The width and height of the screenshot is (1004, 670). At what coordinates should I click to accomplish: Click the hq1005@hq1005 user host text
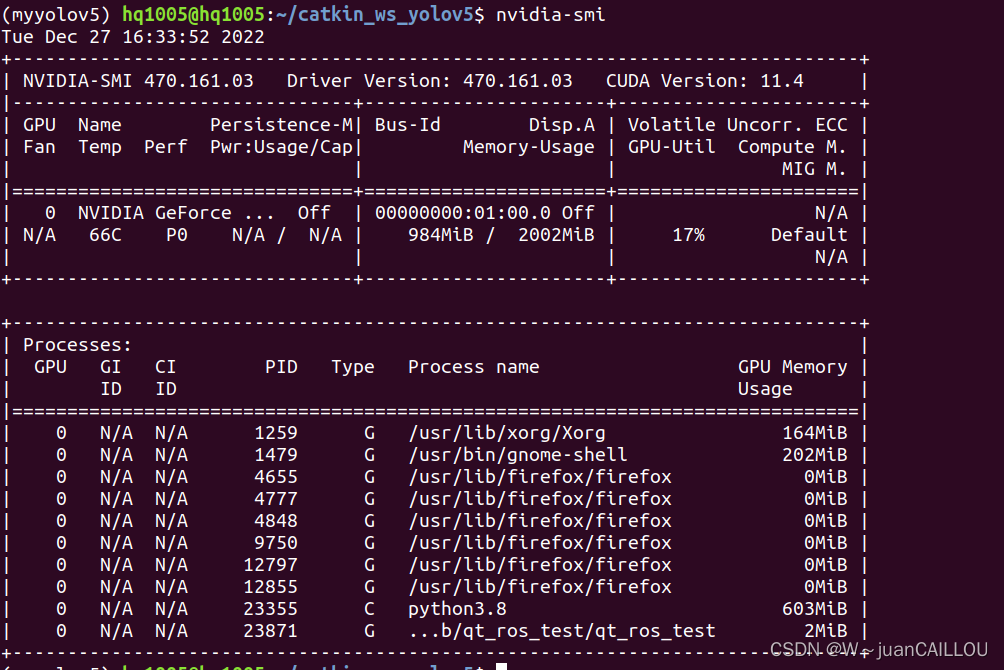coord(193,14)
